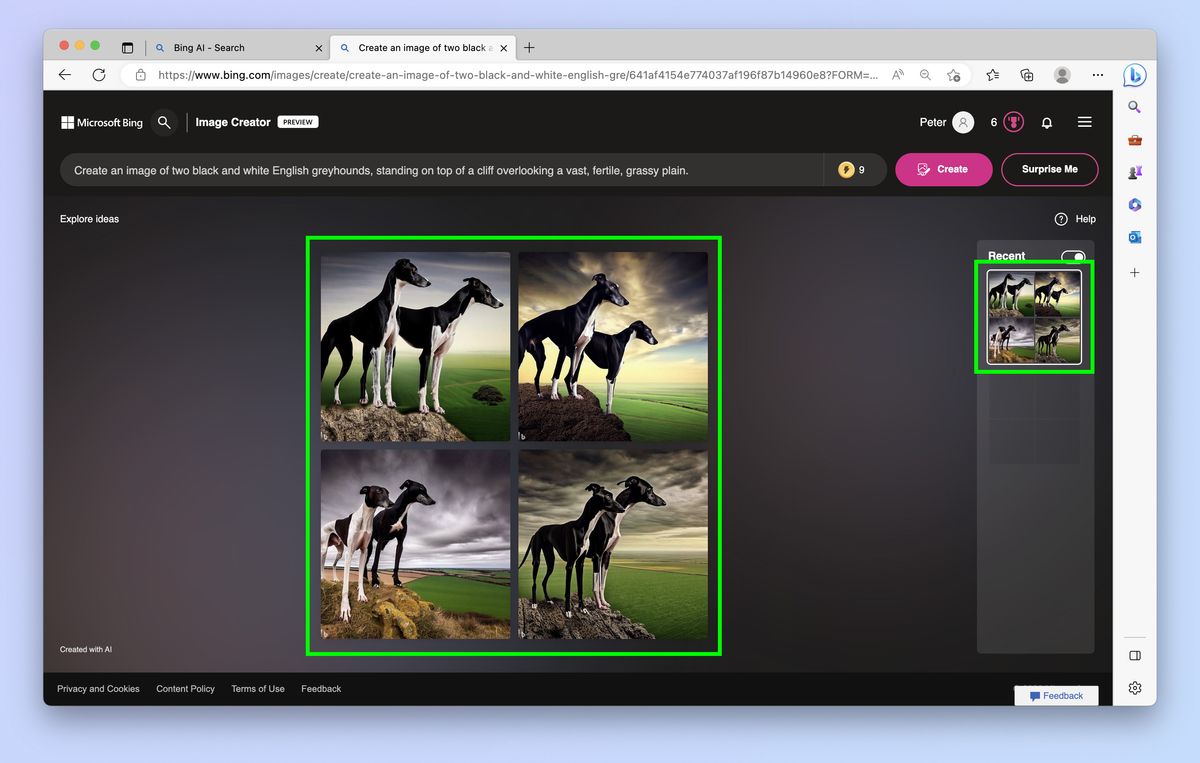Viewport: 1200px width, 763px height.
Task: Toggle the Recent panel switch
Action: click(x=1072, y=257)
